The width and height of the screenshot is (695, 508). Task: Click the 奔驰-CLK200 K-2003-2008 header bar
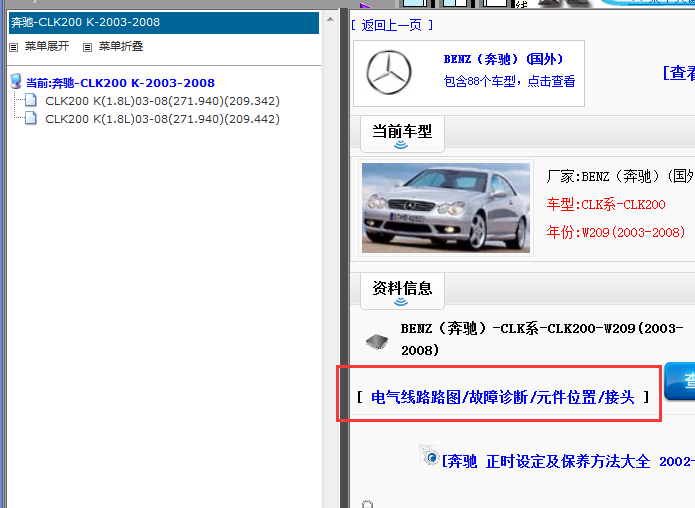click(x=164, y=23)
